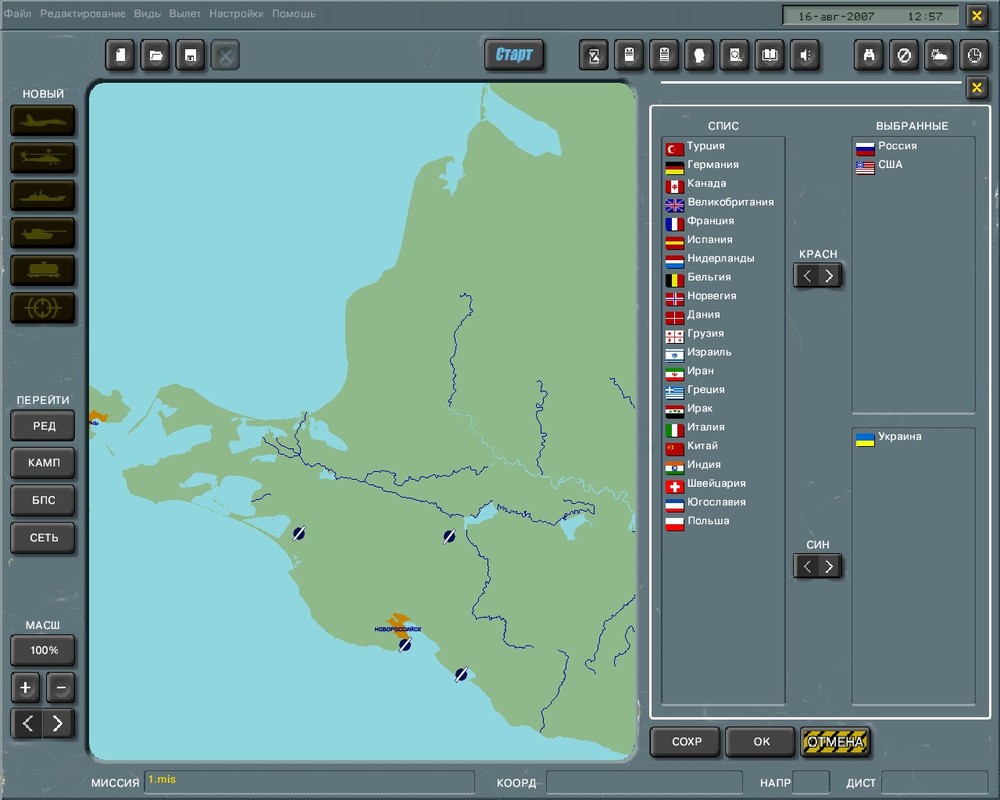The width and height of the screenshot is (1000, 800).
Task: Move country right with КРАСН arrow
Action: pos(830,276)
